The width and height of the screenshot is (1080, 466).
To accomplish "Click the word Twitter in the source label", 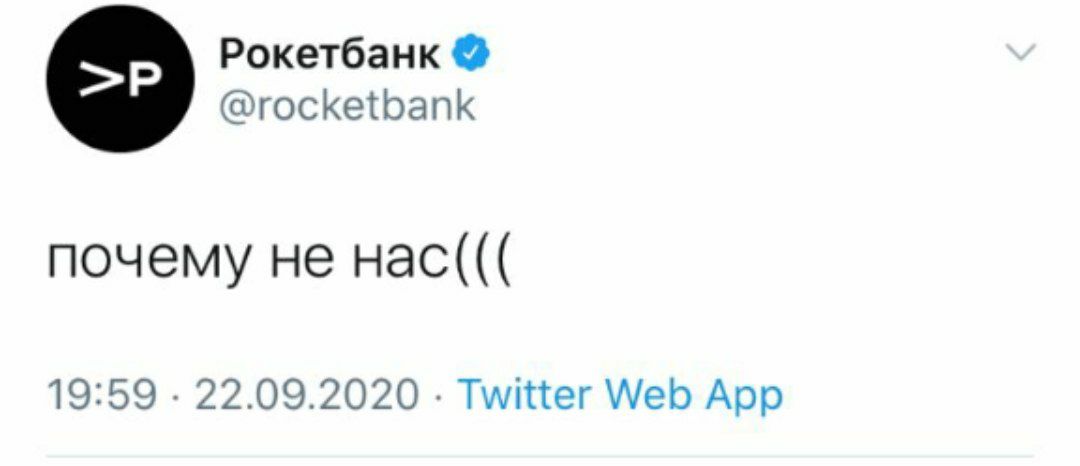I will [x=525, y=395].
